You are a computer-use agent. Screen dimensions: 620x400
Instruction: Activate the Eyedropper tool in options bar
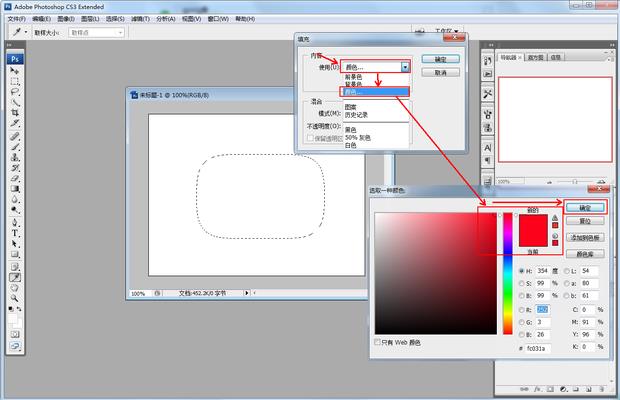coord(17,32)
